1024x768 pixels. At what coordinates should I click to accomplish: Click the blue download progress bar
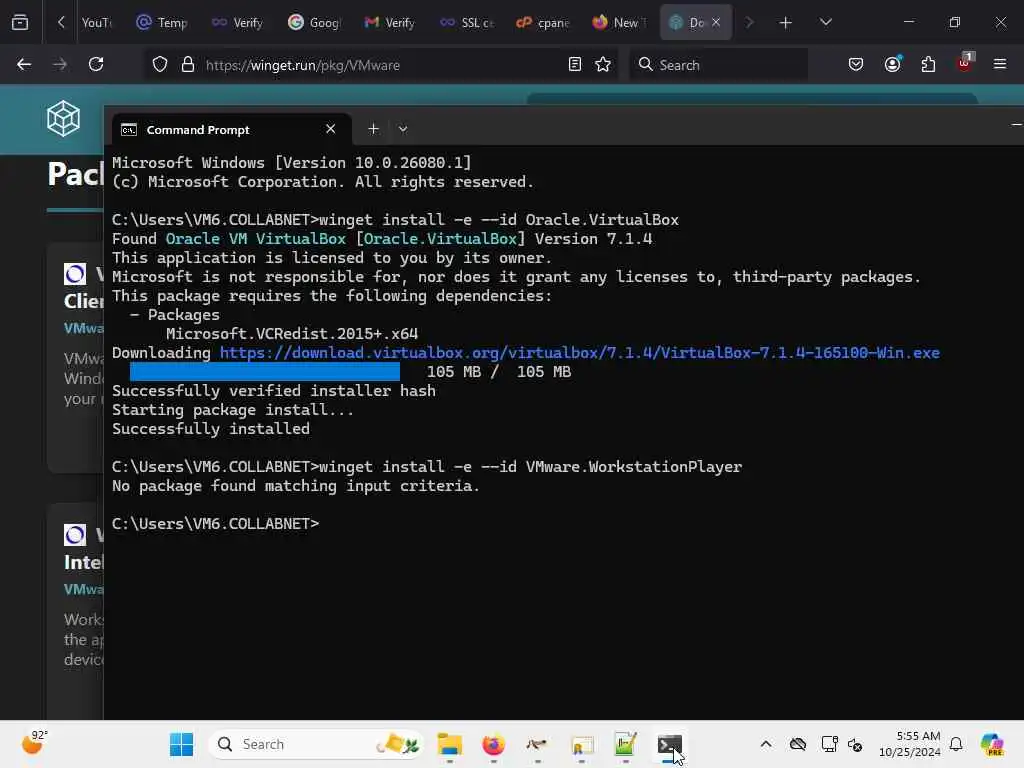pyautogui.click(x=264, y=372)
